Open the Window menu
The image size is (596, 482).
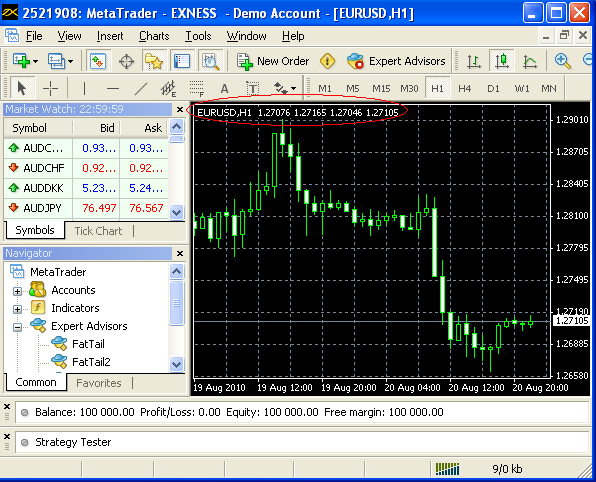[246, 36]
